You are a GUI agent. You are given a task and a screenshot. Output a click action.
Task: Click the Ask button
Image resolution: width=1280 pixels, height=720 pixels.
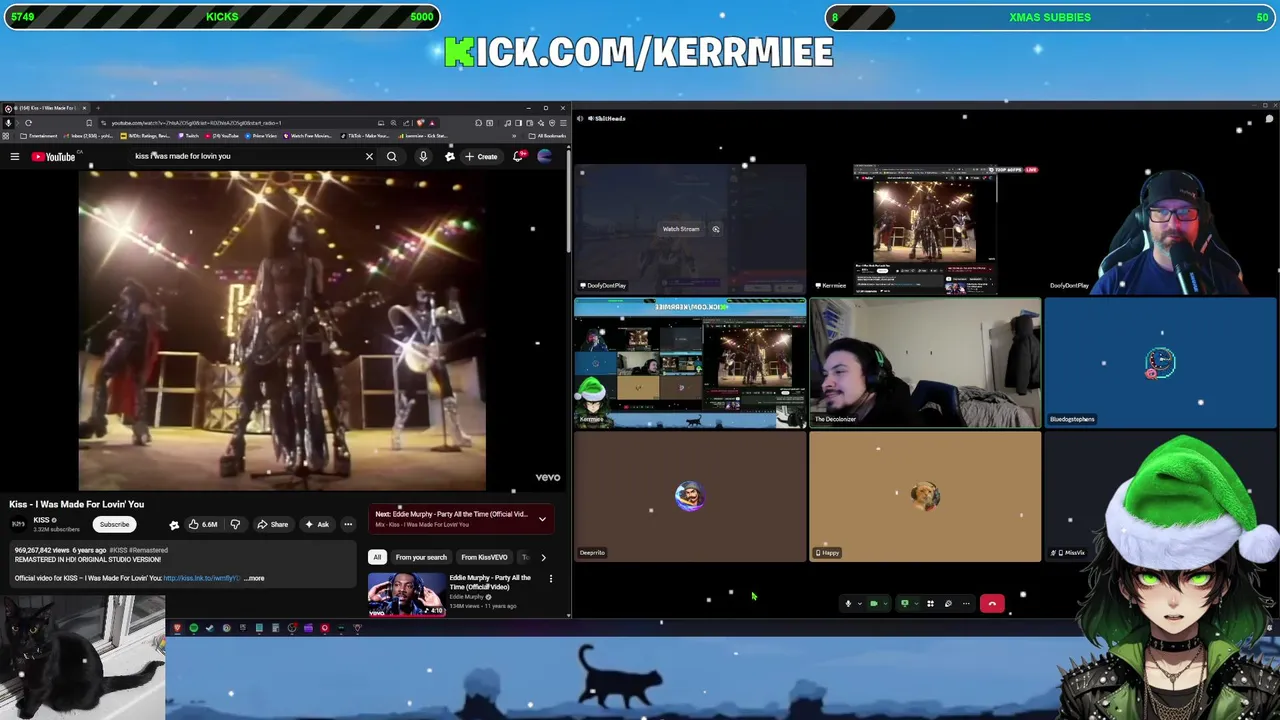click(317, 524)
